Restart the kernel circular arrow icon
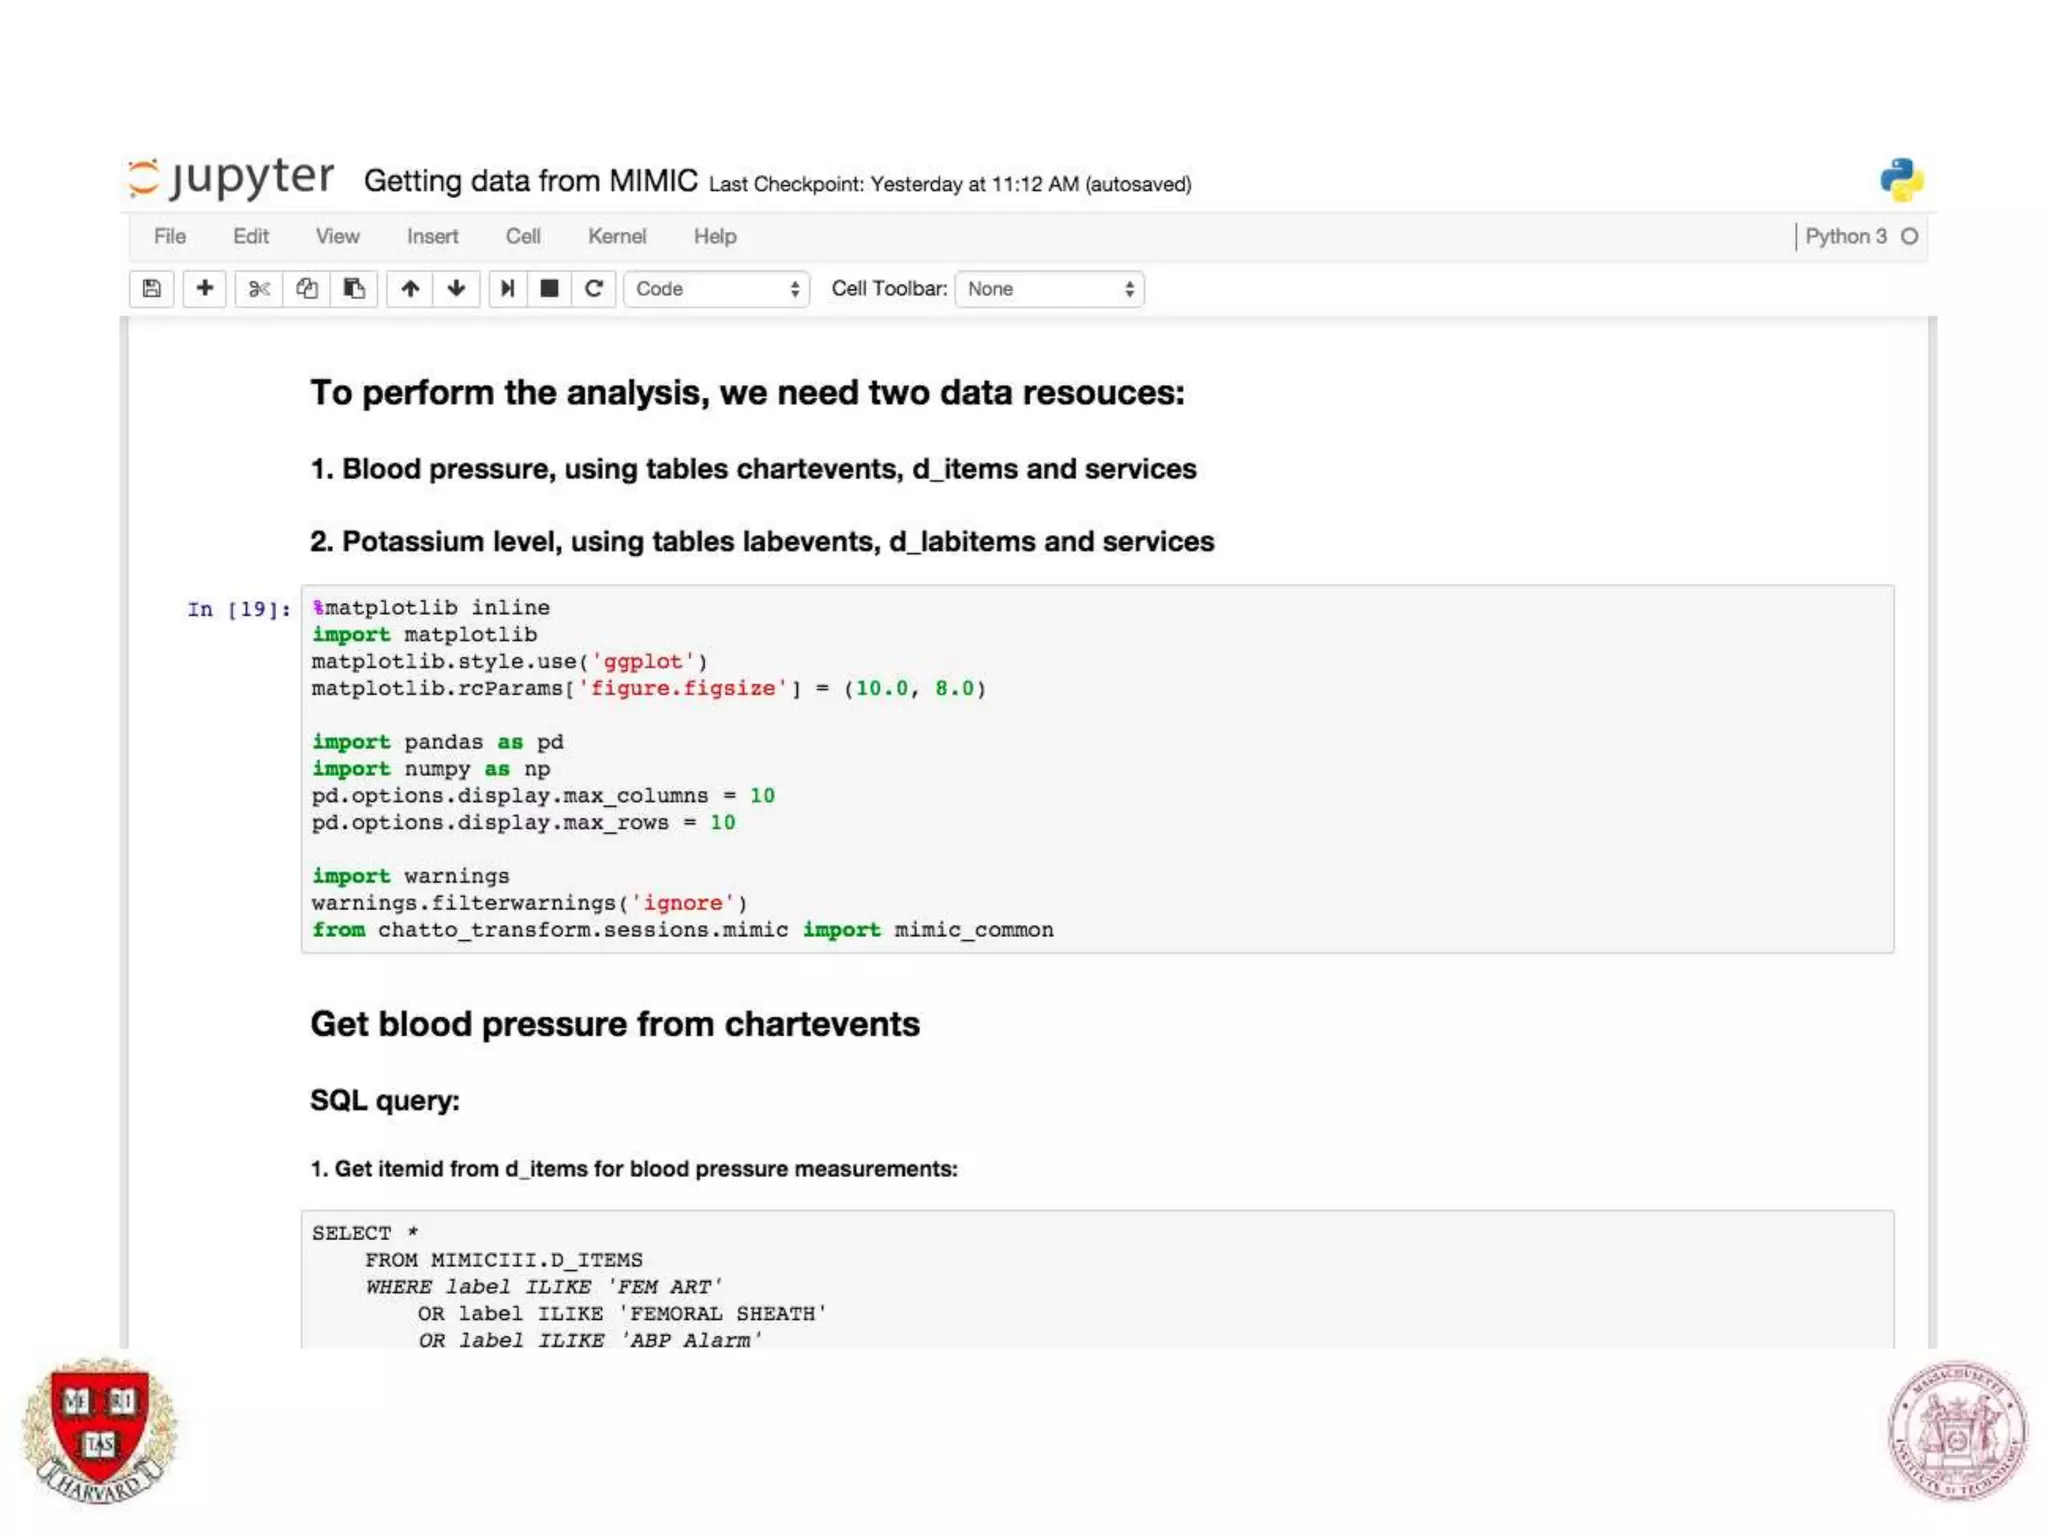 click(x=594, y=289)
